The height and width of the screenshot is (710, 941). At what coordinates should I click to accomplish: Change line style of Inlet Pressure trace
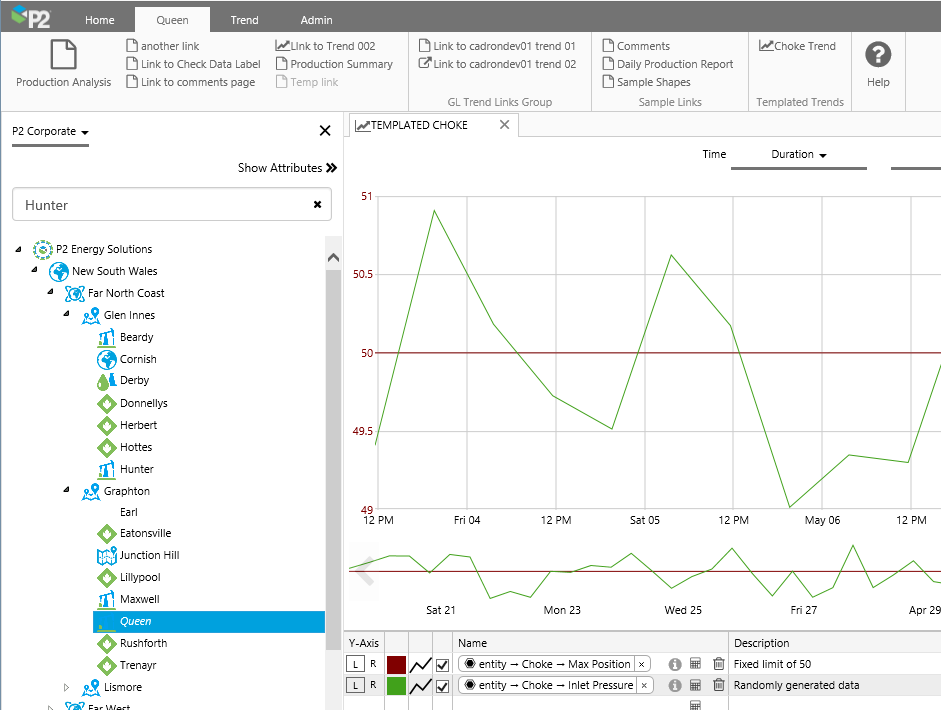[420, 686]
